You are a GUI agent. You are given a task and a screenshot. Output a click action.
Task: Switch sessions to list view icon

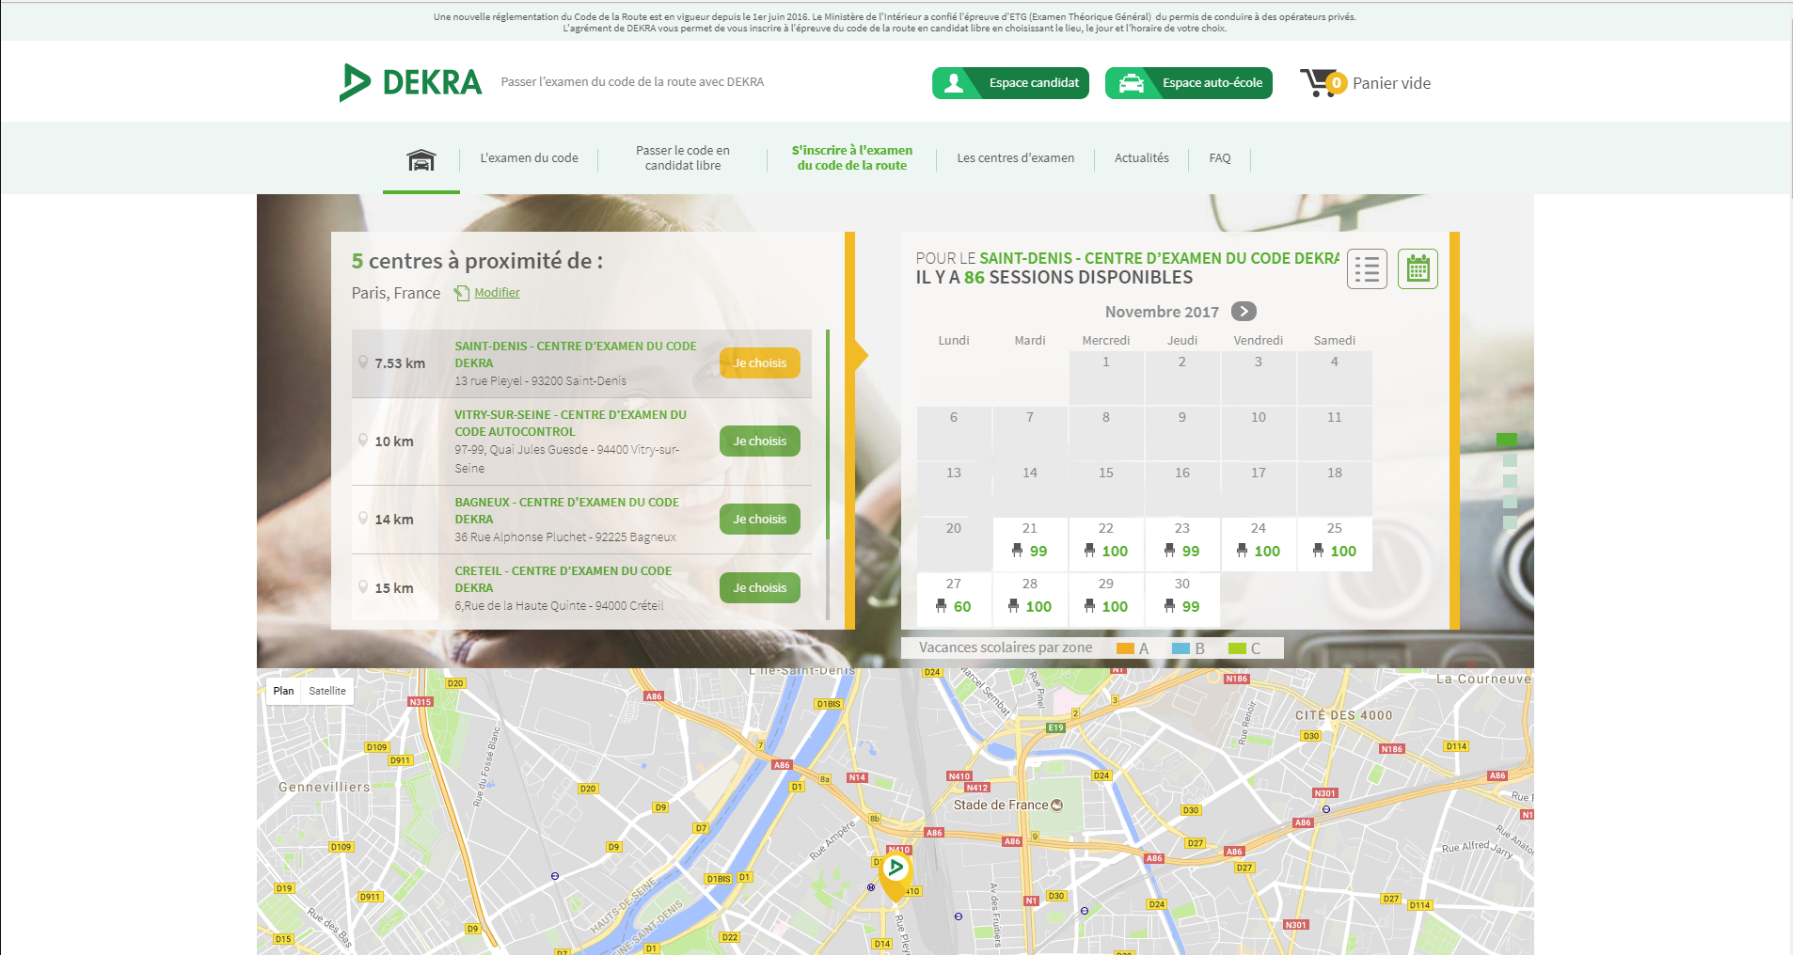coord(1366,268)
